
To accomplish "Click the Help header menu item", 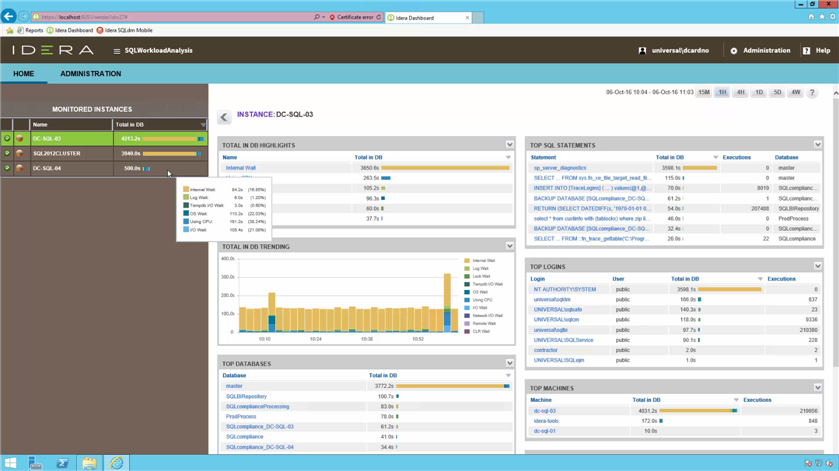I will coord(823,50).
